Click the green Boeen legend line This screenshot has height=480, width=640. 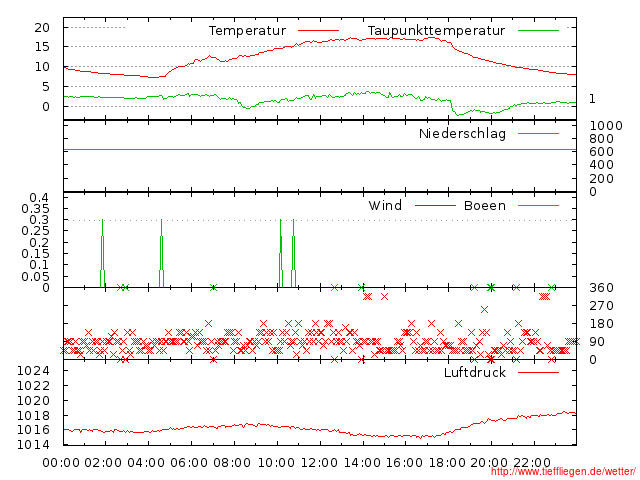(x=538, y=205)
